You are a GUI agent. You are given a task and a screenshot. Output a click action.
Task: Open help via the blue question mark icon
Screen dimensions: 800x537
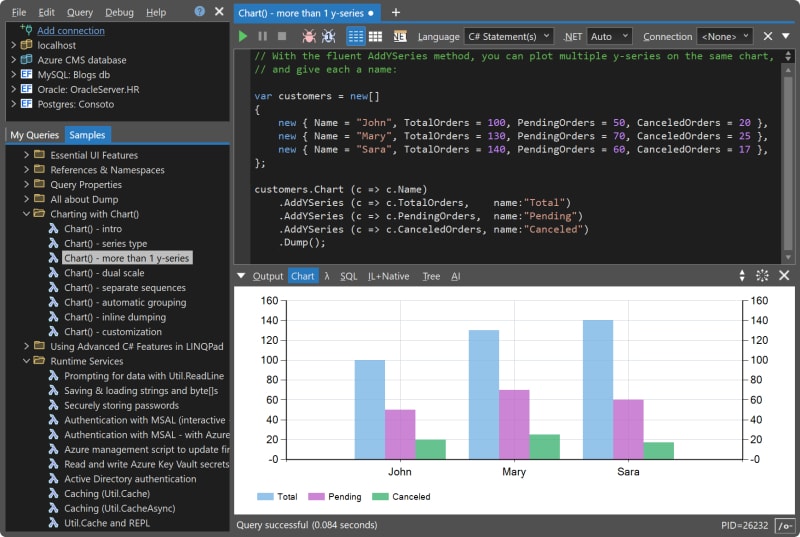pos(199,12)
